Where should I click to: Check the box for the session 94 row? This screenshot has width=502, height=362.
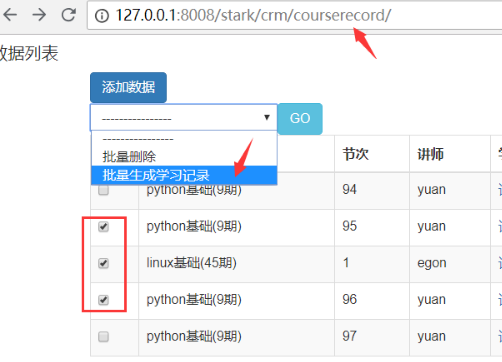(103, 190)
